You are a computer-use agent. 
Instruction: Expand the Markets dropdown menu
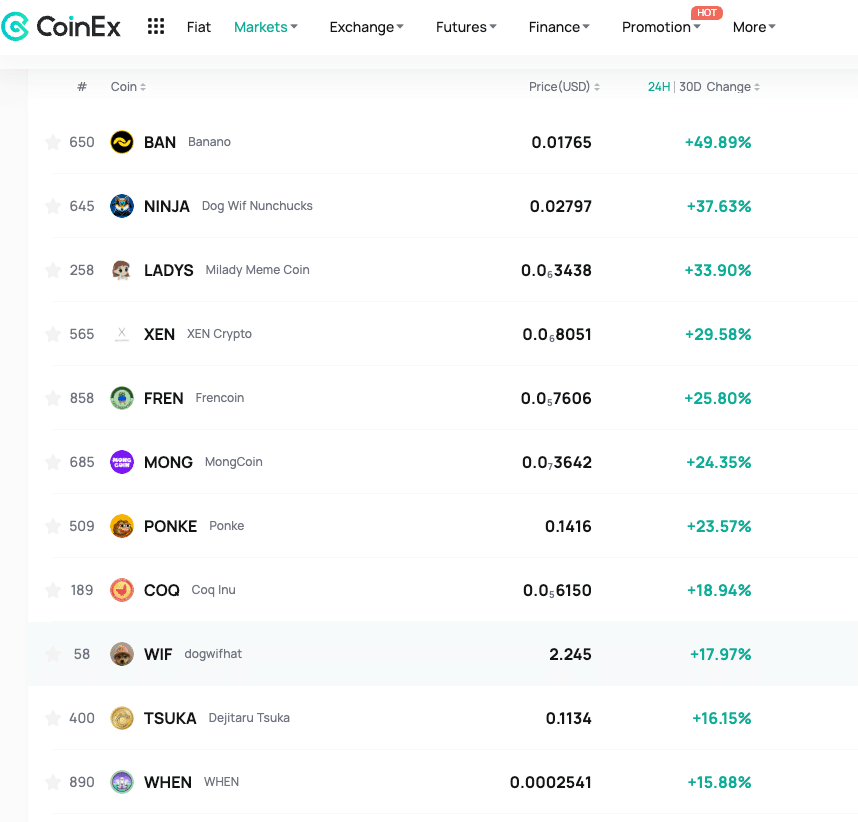click(x=265, y=27)
